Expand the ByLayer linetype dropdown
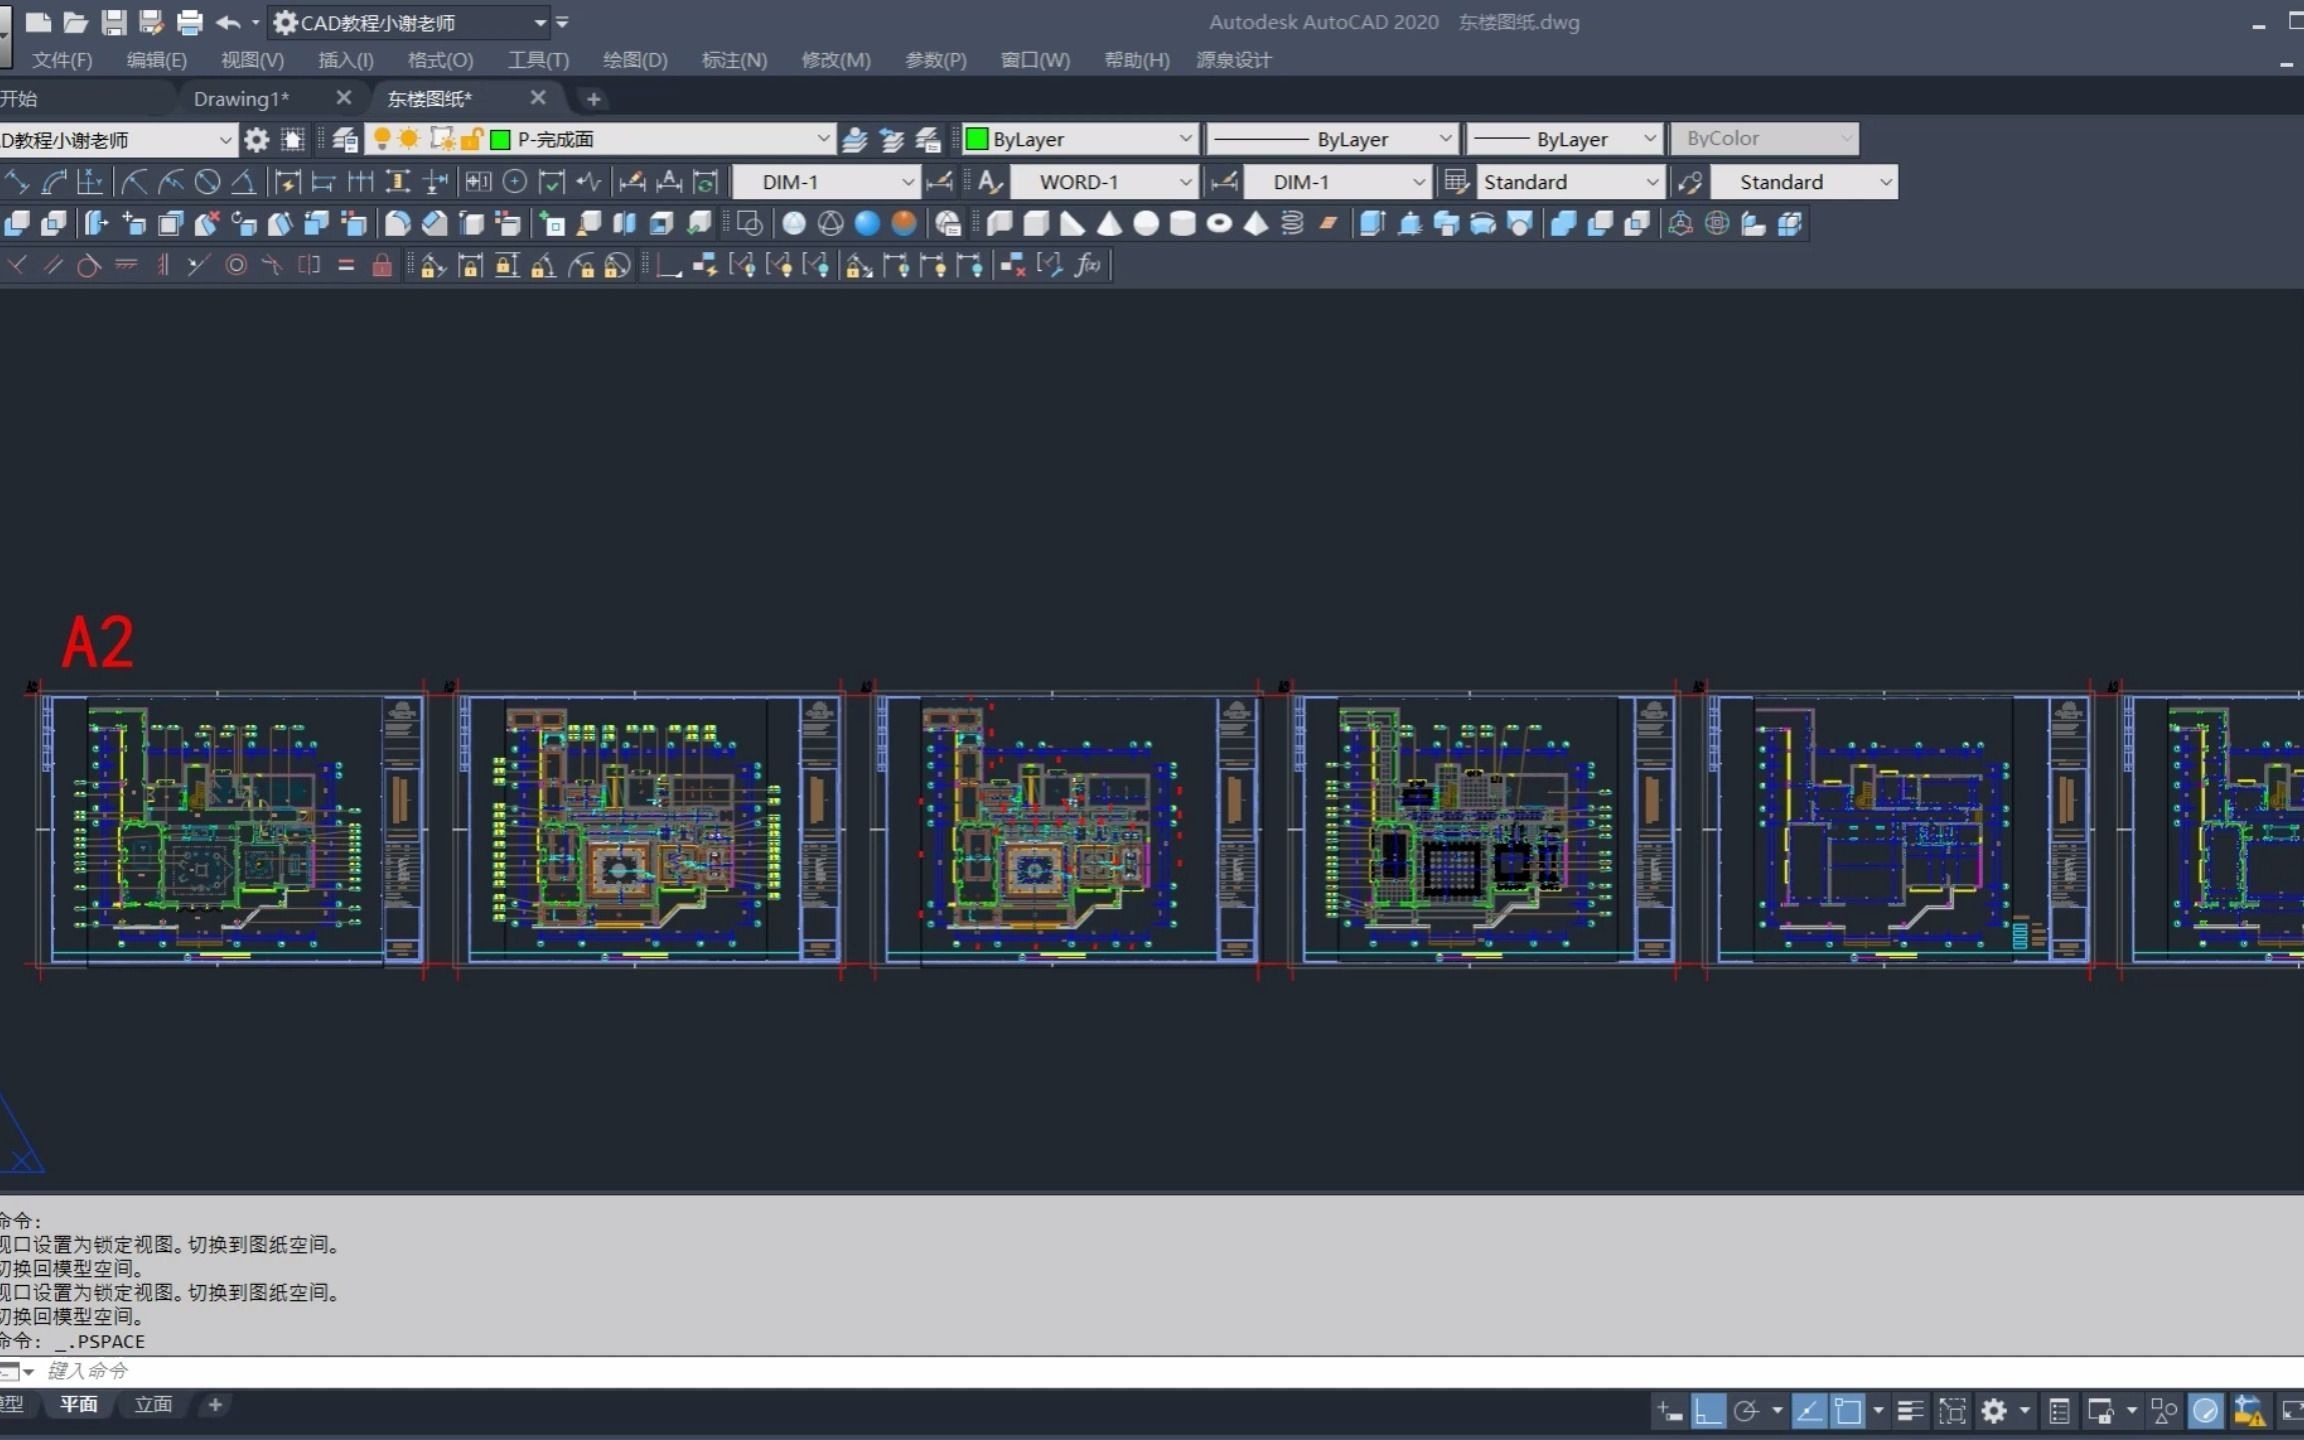This screenshot has height=1440, width=2304. pyautogui.click(x=1445, y=139)
